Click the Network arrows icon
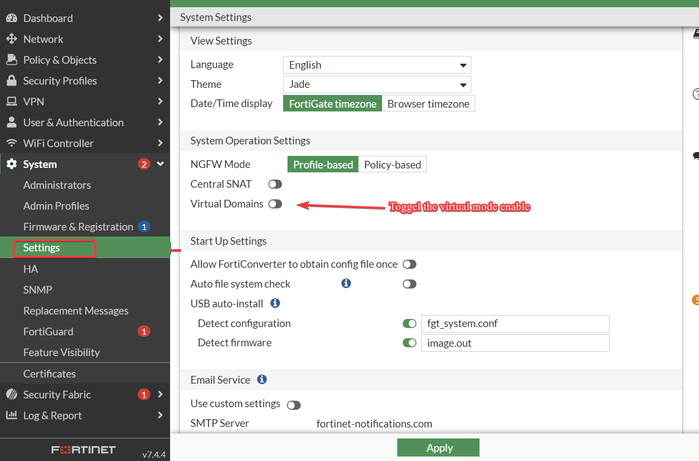The image size is (699, 461). point(12,39)
